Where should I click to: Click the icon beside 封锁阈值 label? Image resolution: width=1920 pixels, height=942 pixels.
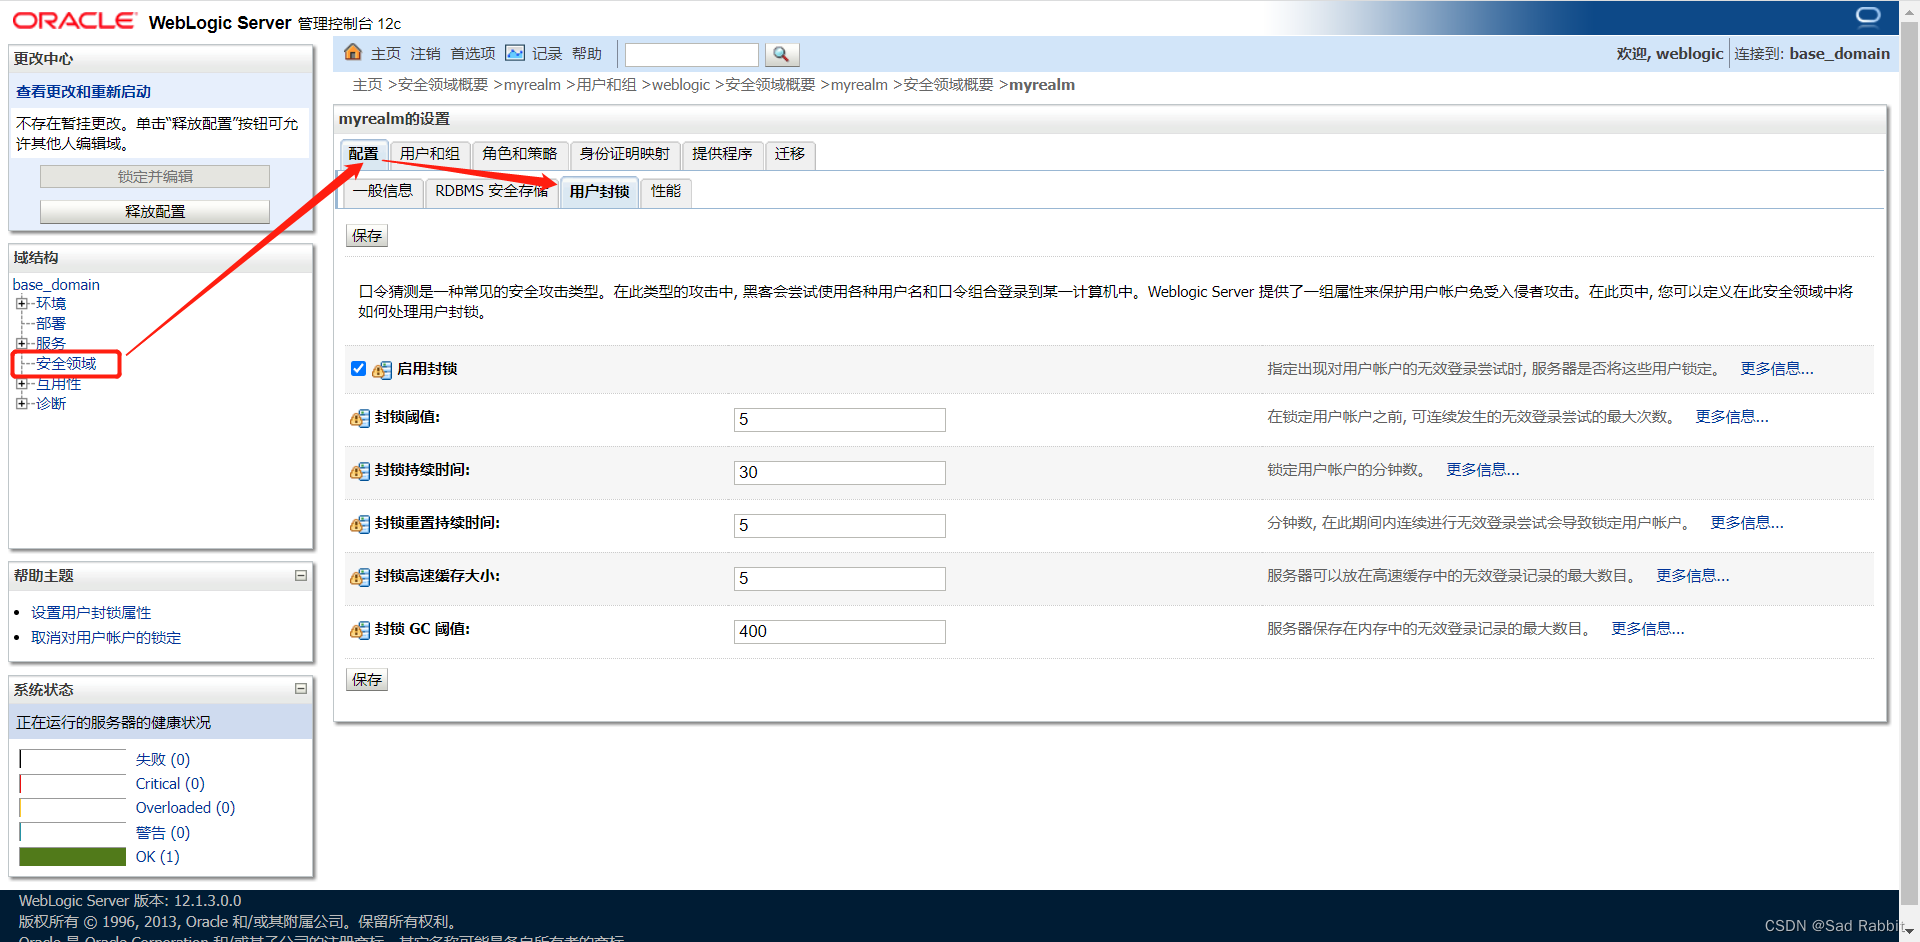point(360,418)
